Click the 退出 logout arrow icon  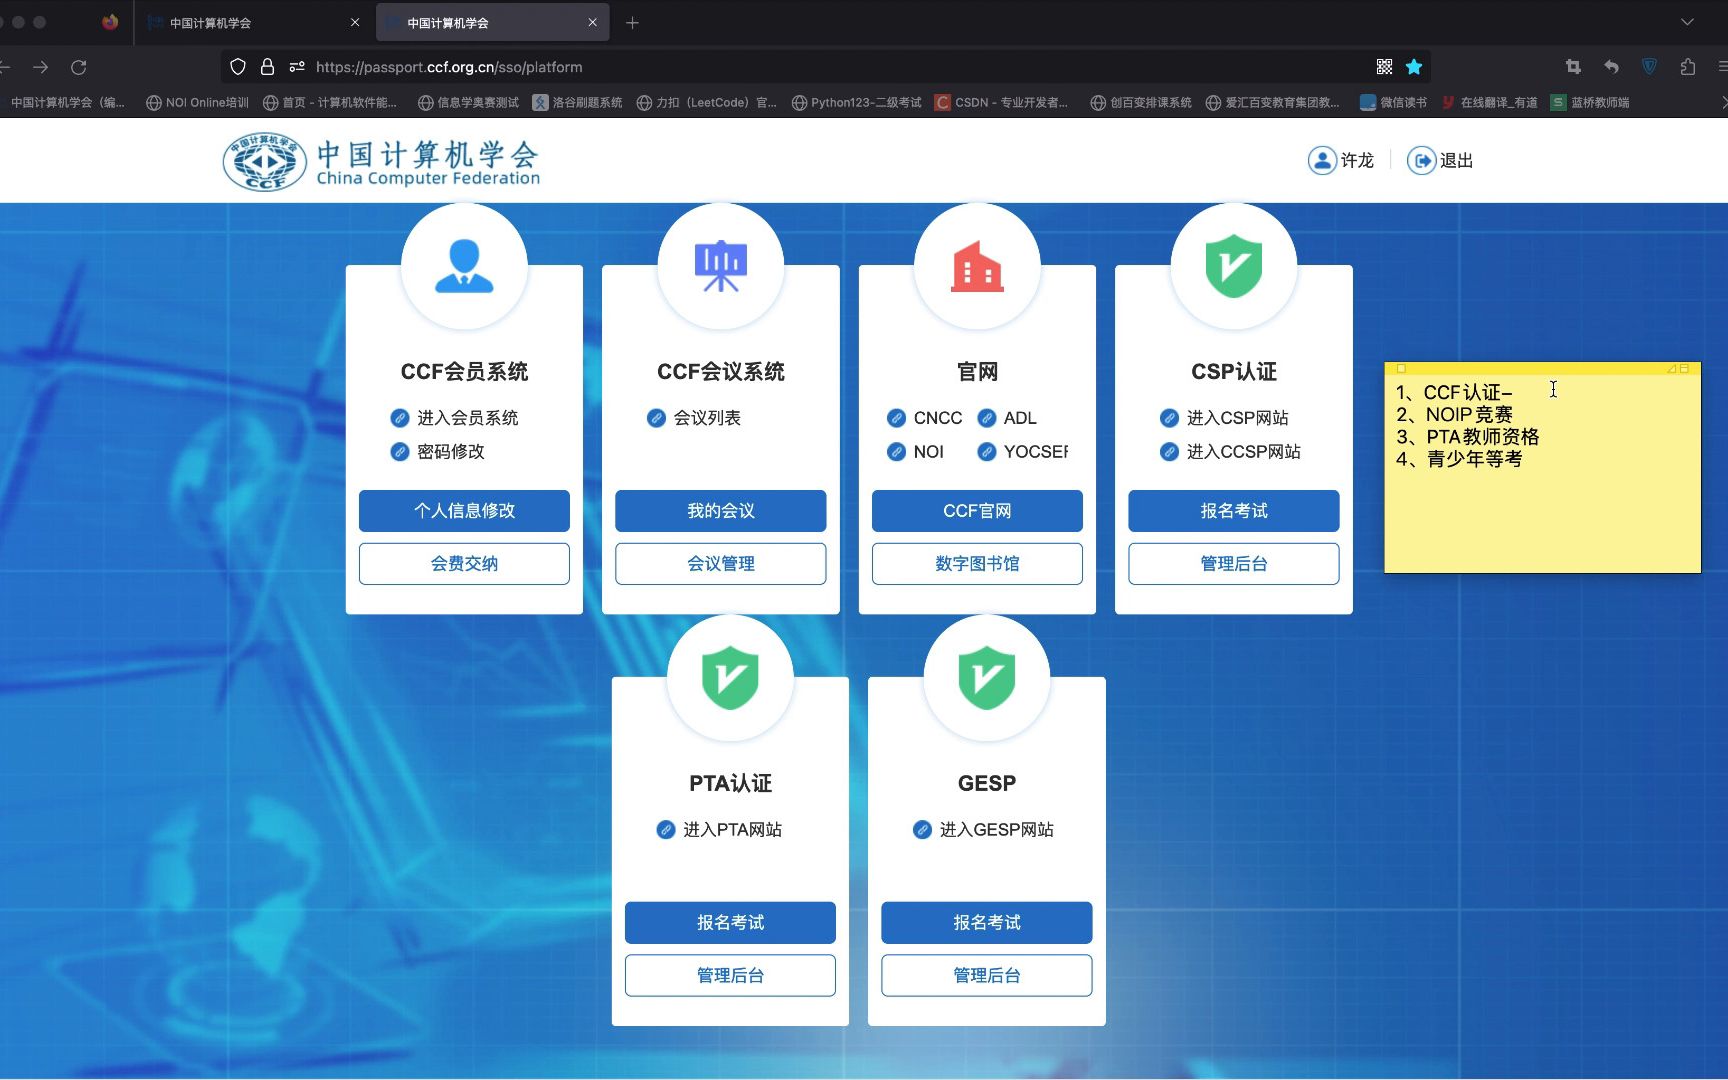pyautogui.click(x=1421, y=160)
